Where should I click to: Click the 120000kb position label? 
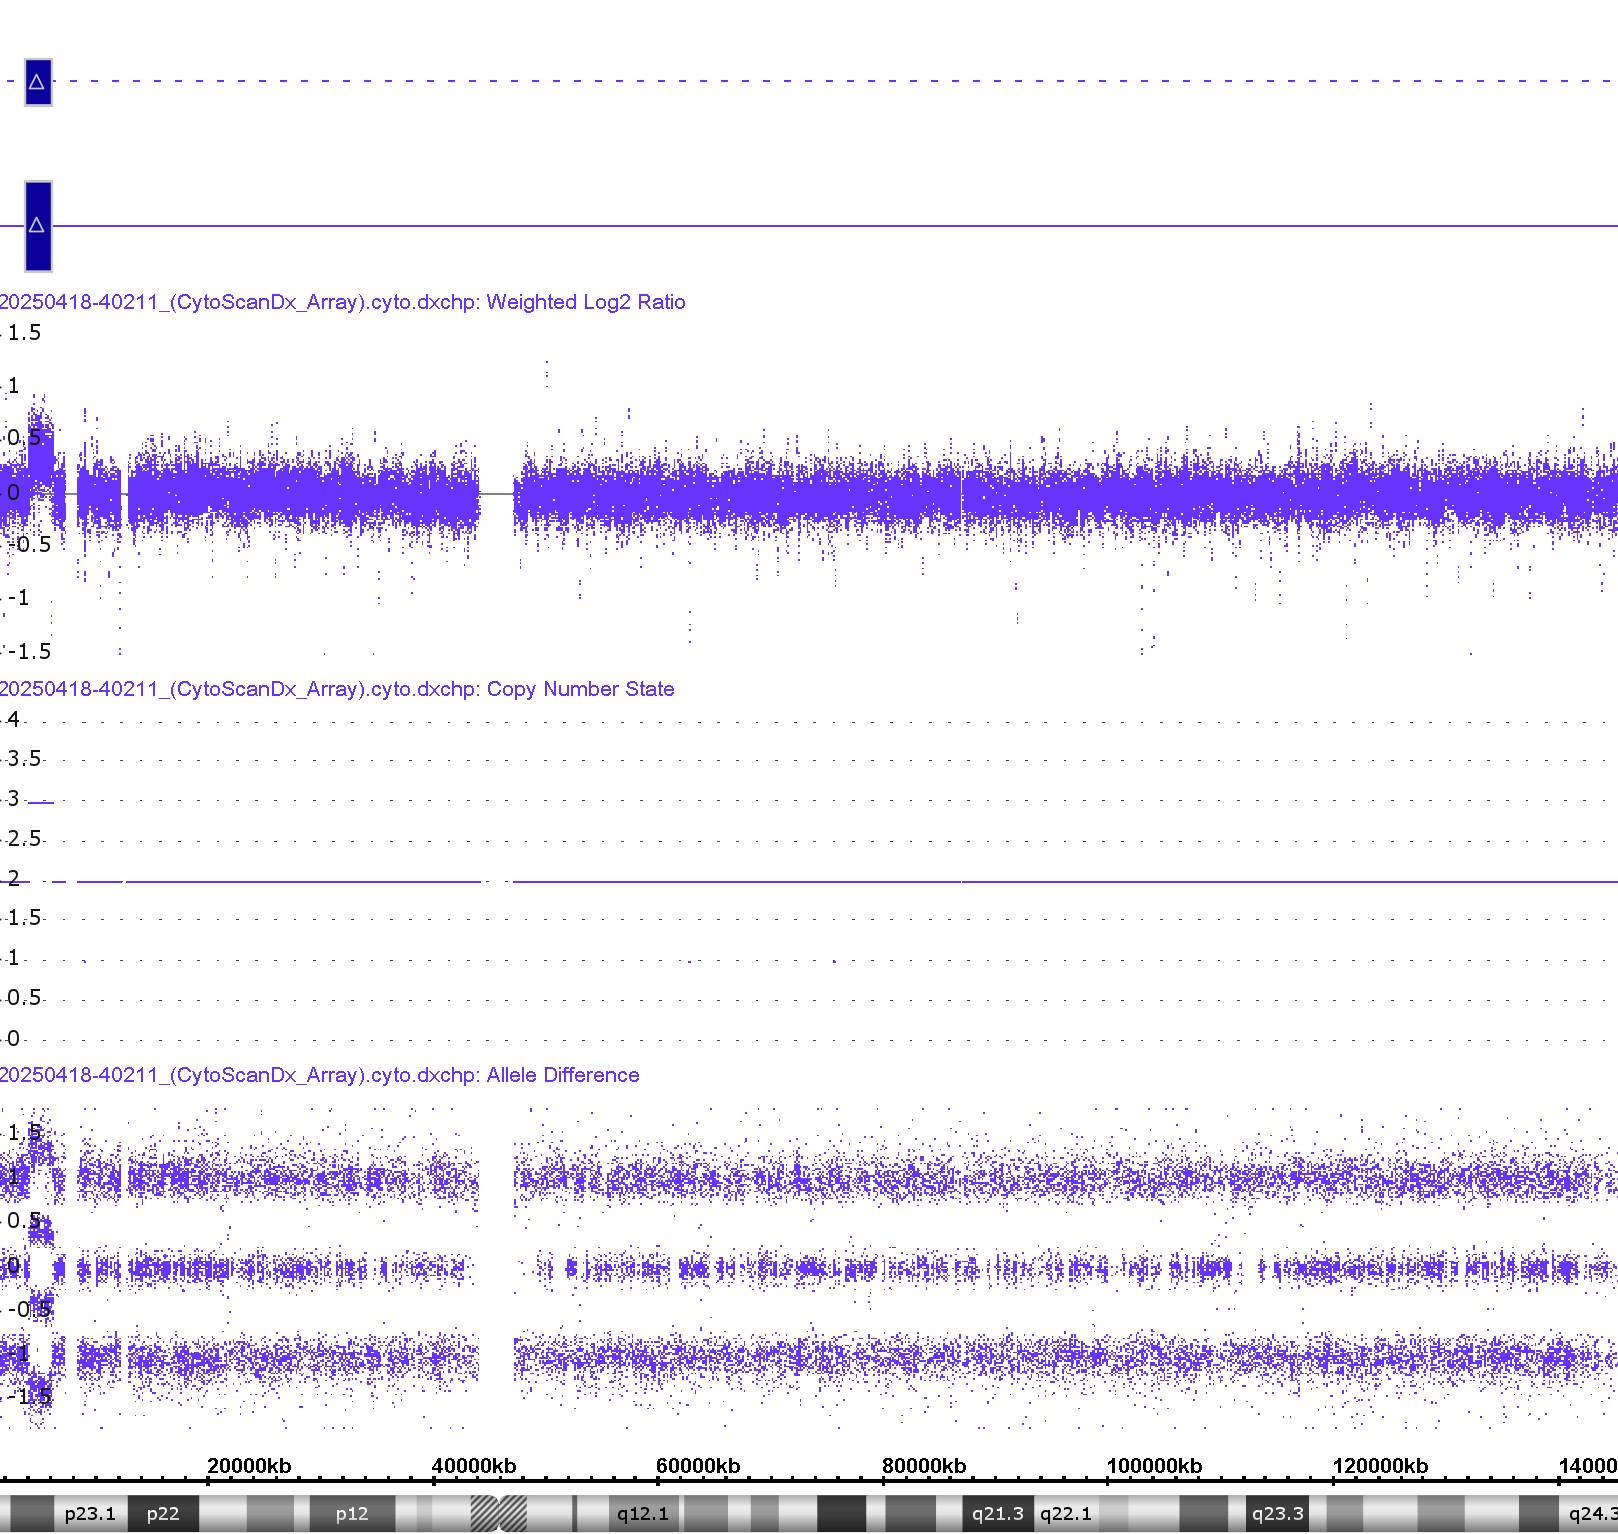(1380, 1466)
